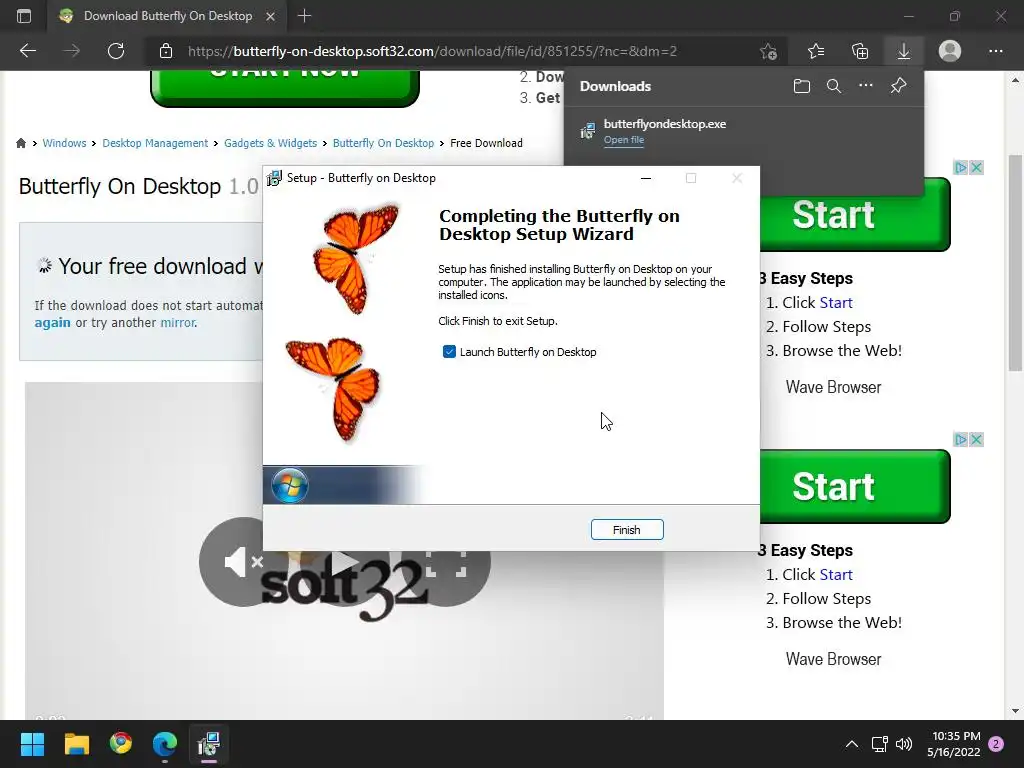Switch to Microsoft Edge in taskbar

165,744
